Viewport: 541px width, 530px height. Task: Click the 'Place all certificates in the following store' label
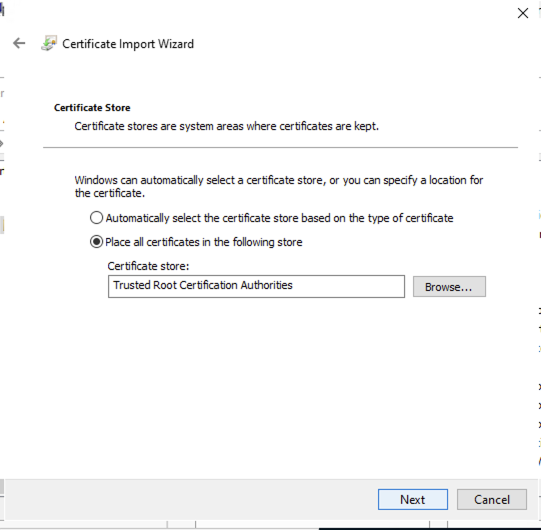[204, 242]
